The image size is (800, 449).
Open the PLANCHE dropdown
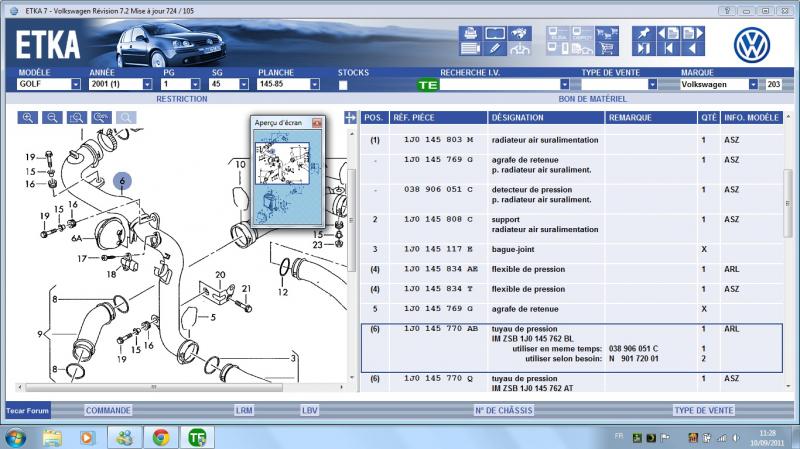[x=315, y=84]
